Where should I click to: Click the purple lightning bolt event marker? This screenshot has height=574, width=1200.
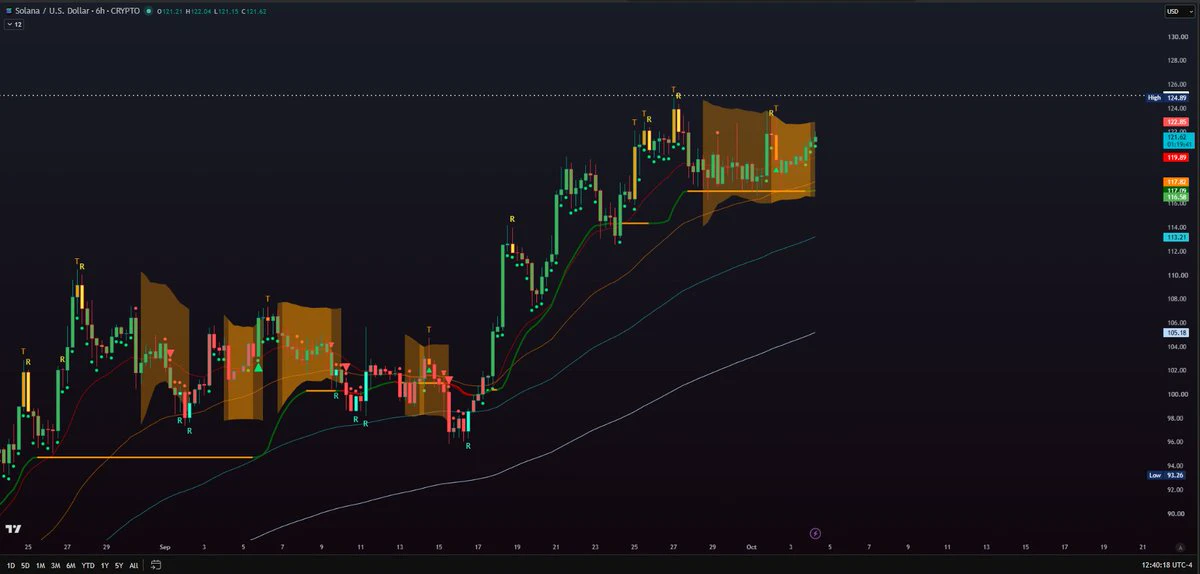point(815,534)
